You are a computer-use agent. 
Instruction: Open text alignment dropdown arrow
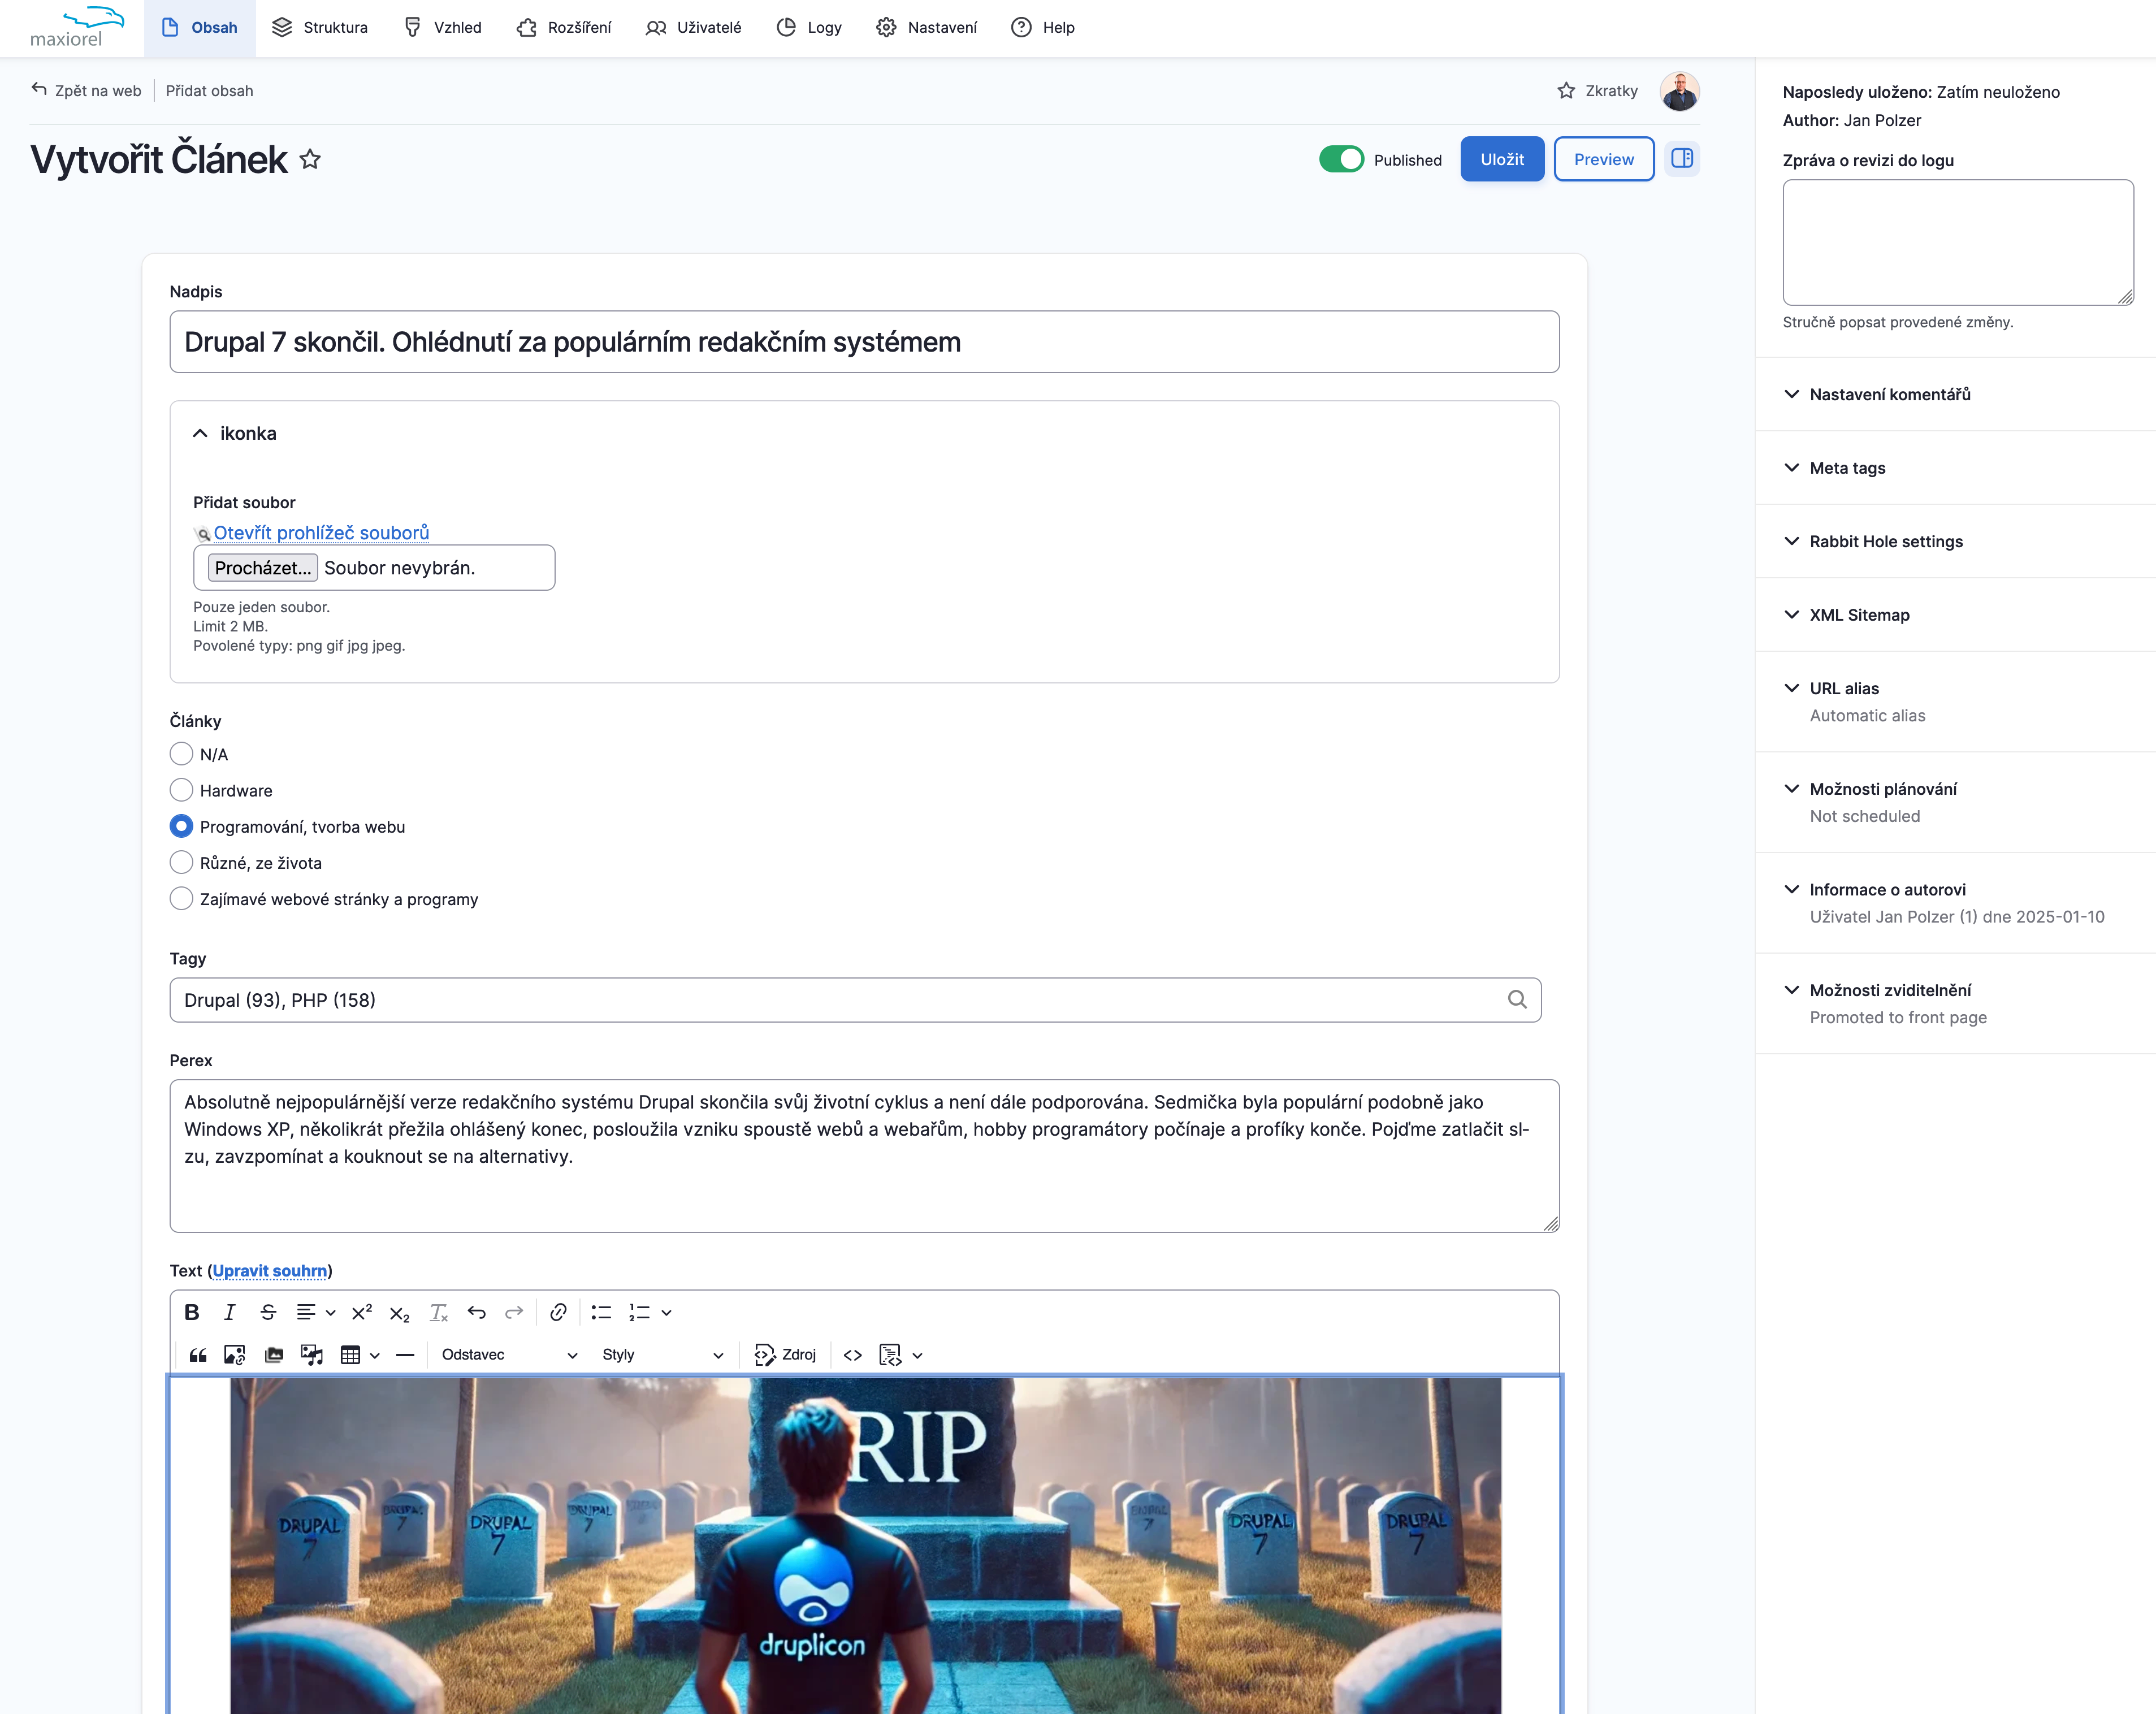click(330, 1313)
